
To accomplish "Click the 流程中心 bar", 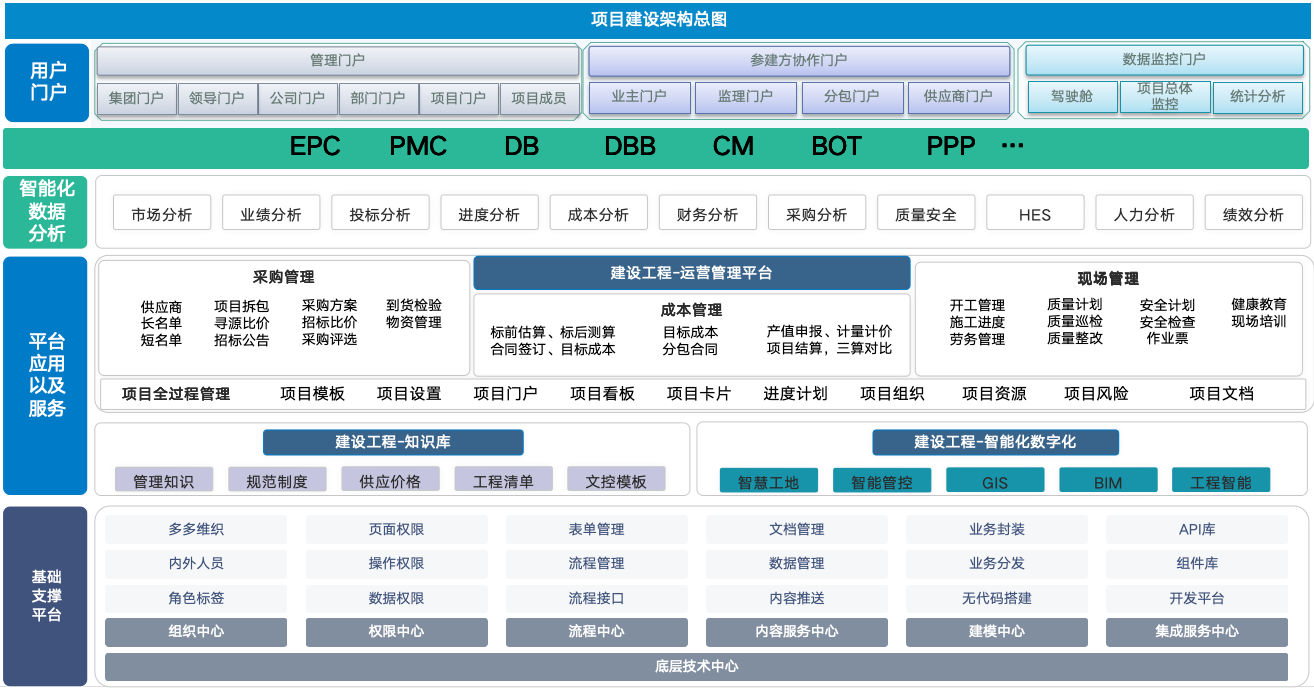I will pos(597,632).
